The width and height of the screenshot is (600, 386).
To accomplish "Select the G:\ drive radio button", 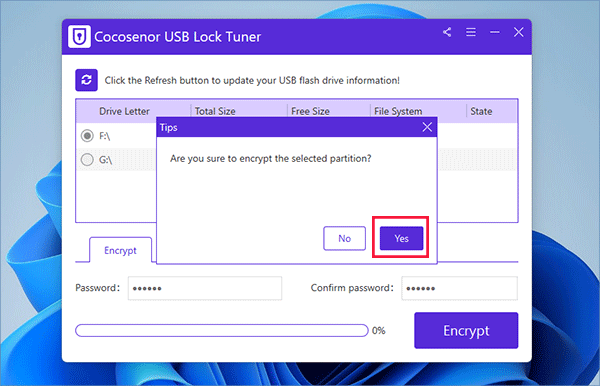I will [x=87, y=160].
